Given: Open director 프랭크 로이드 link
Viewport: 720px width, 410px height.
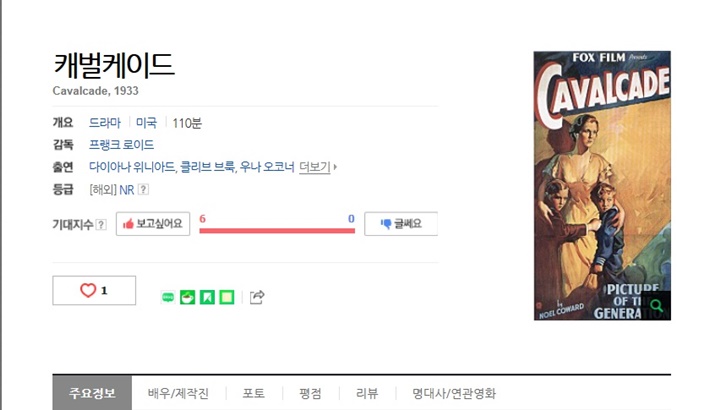Looking at the screenshot, I should click(x=121, y=145).
